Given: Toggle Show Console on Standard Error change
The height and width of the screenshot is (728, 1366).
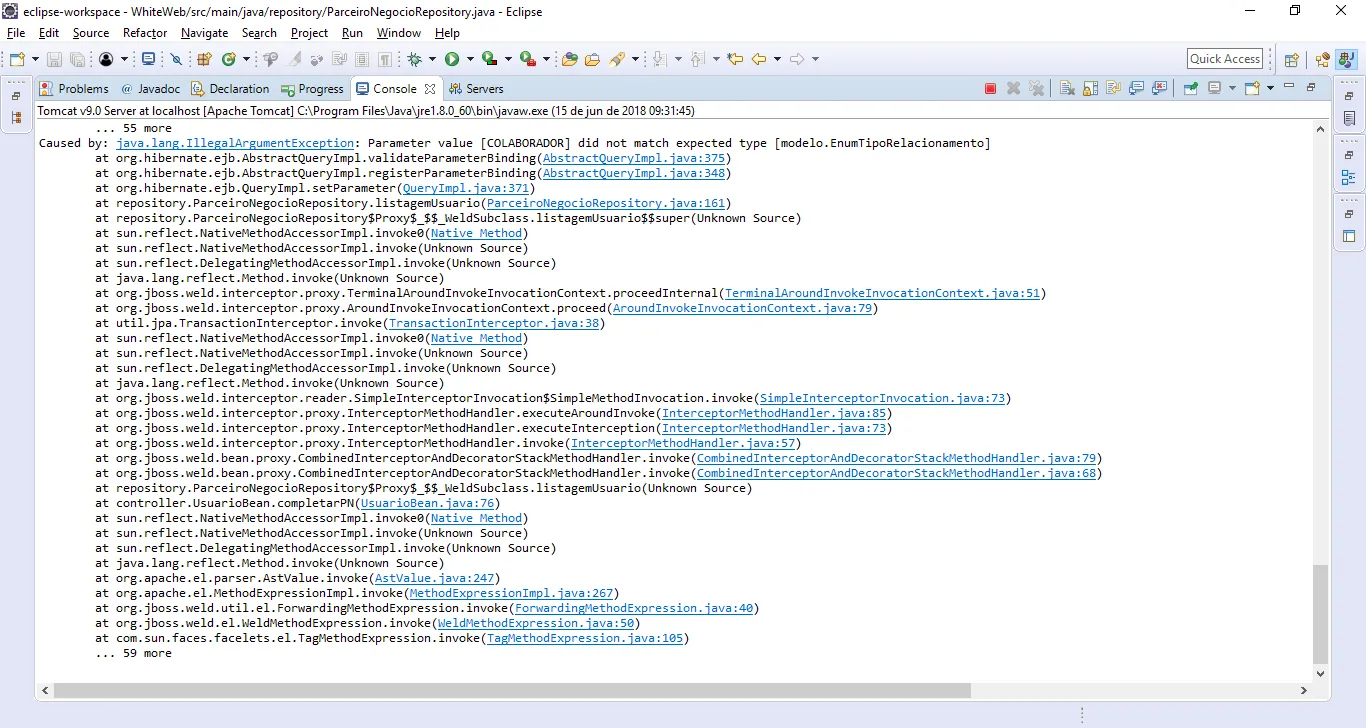Looking at the screenshot, I should 1160,88.
